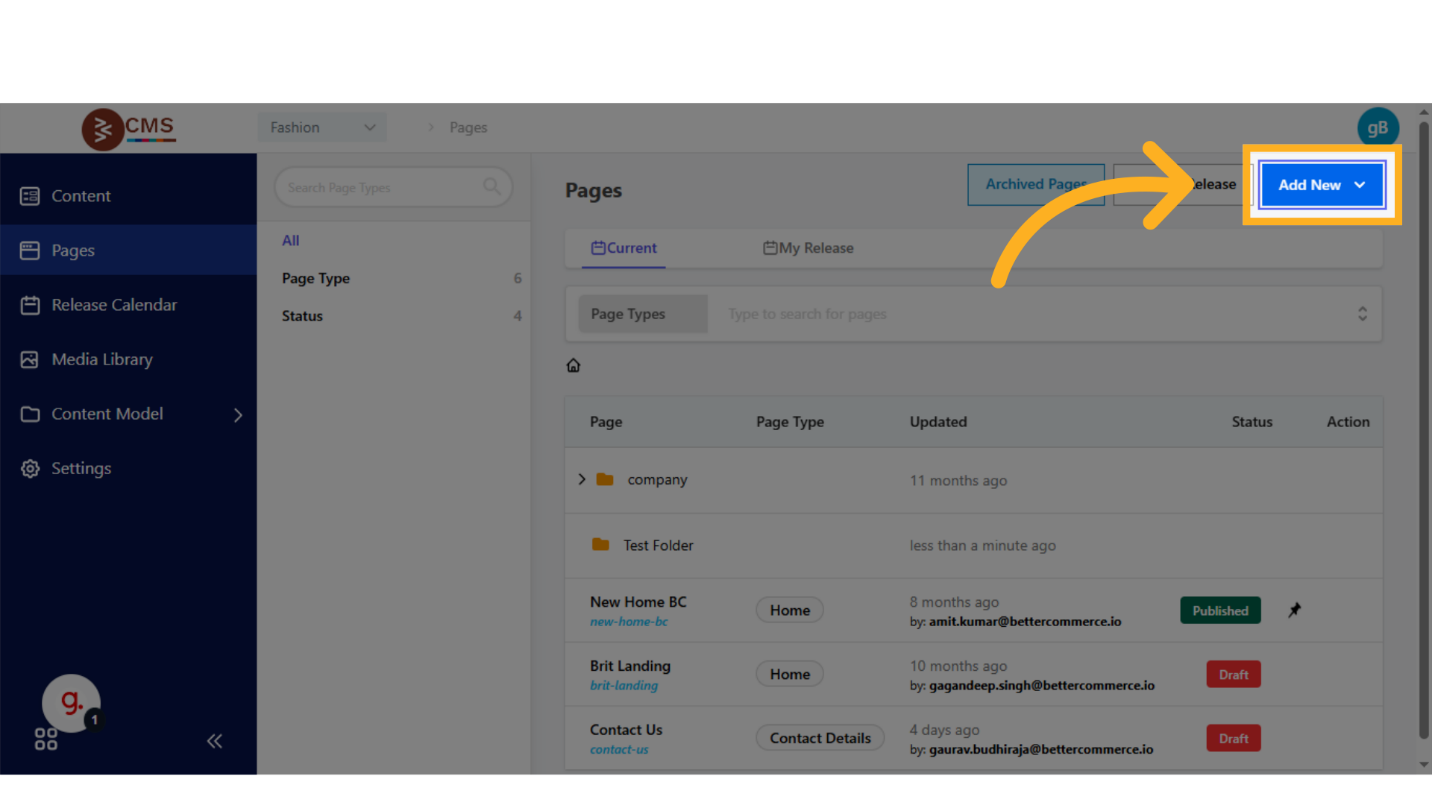Collapse the sidebar with double-chevron icon
Image resolution: width=1432 pixels, height=805 pixels.
(214, 741)
